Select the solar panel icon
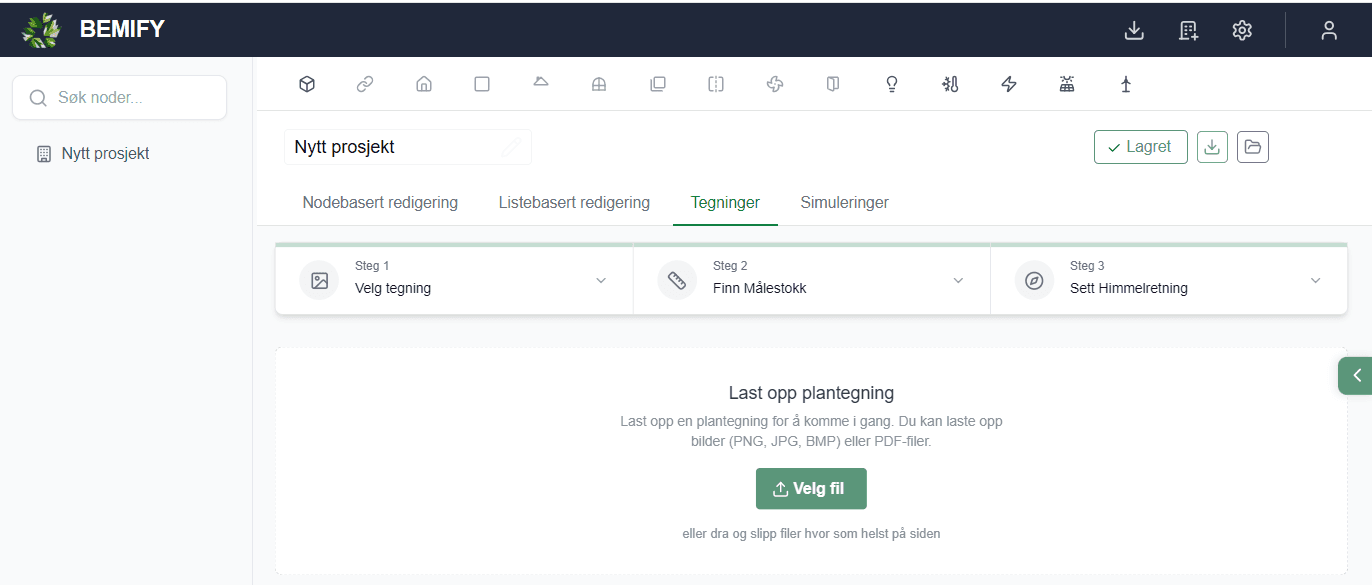 click(1067, 84)
